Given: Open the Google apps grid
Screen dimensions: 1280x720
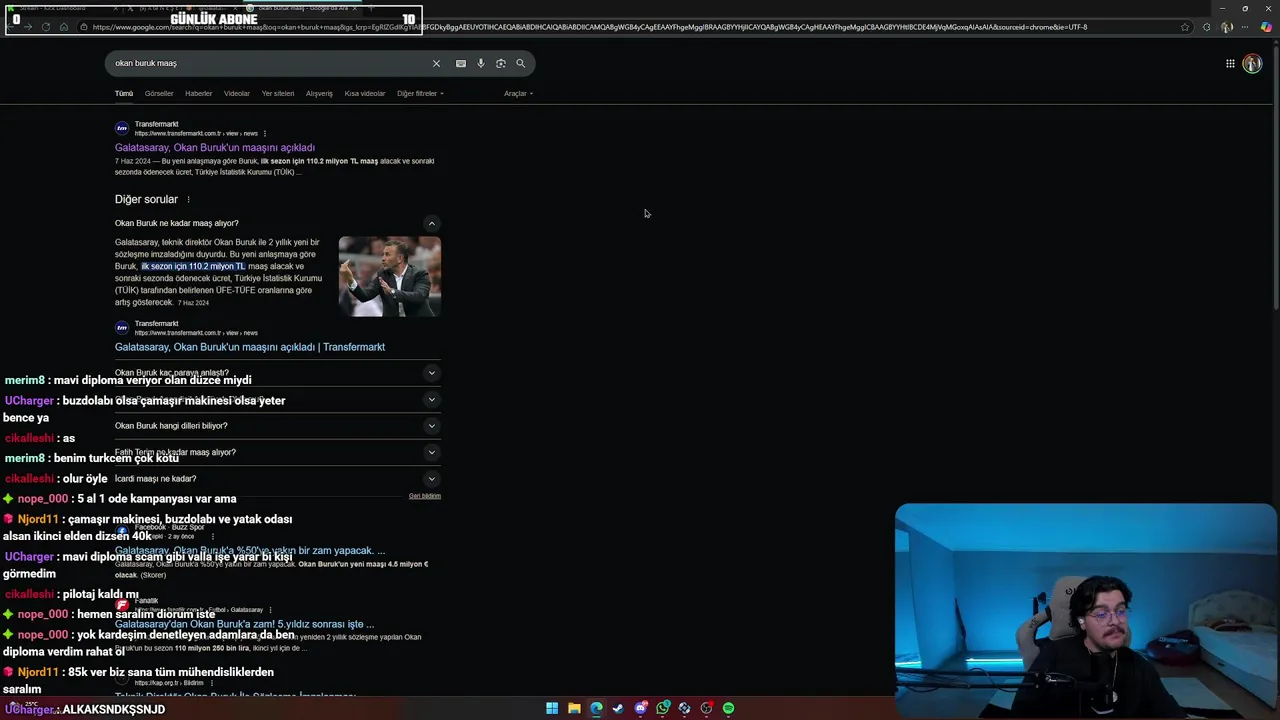Looking at the screenshot, I should pyautogui.click(x=1230, y=64).
